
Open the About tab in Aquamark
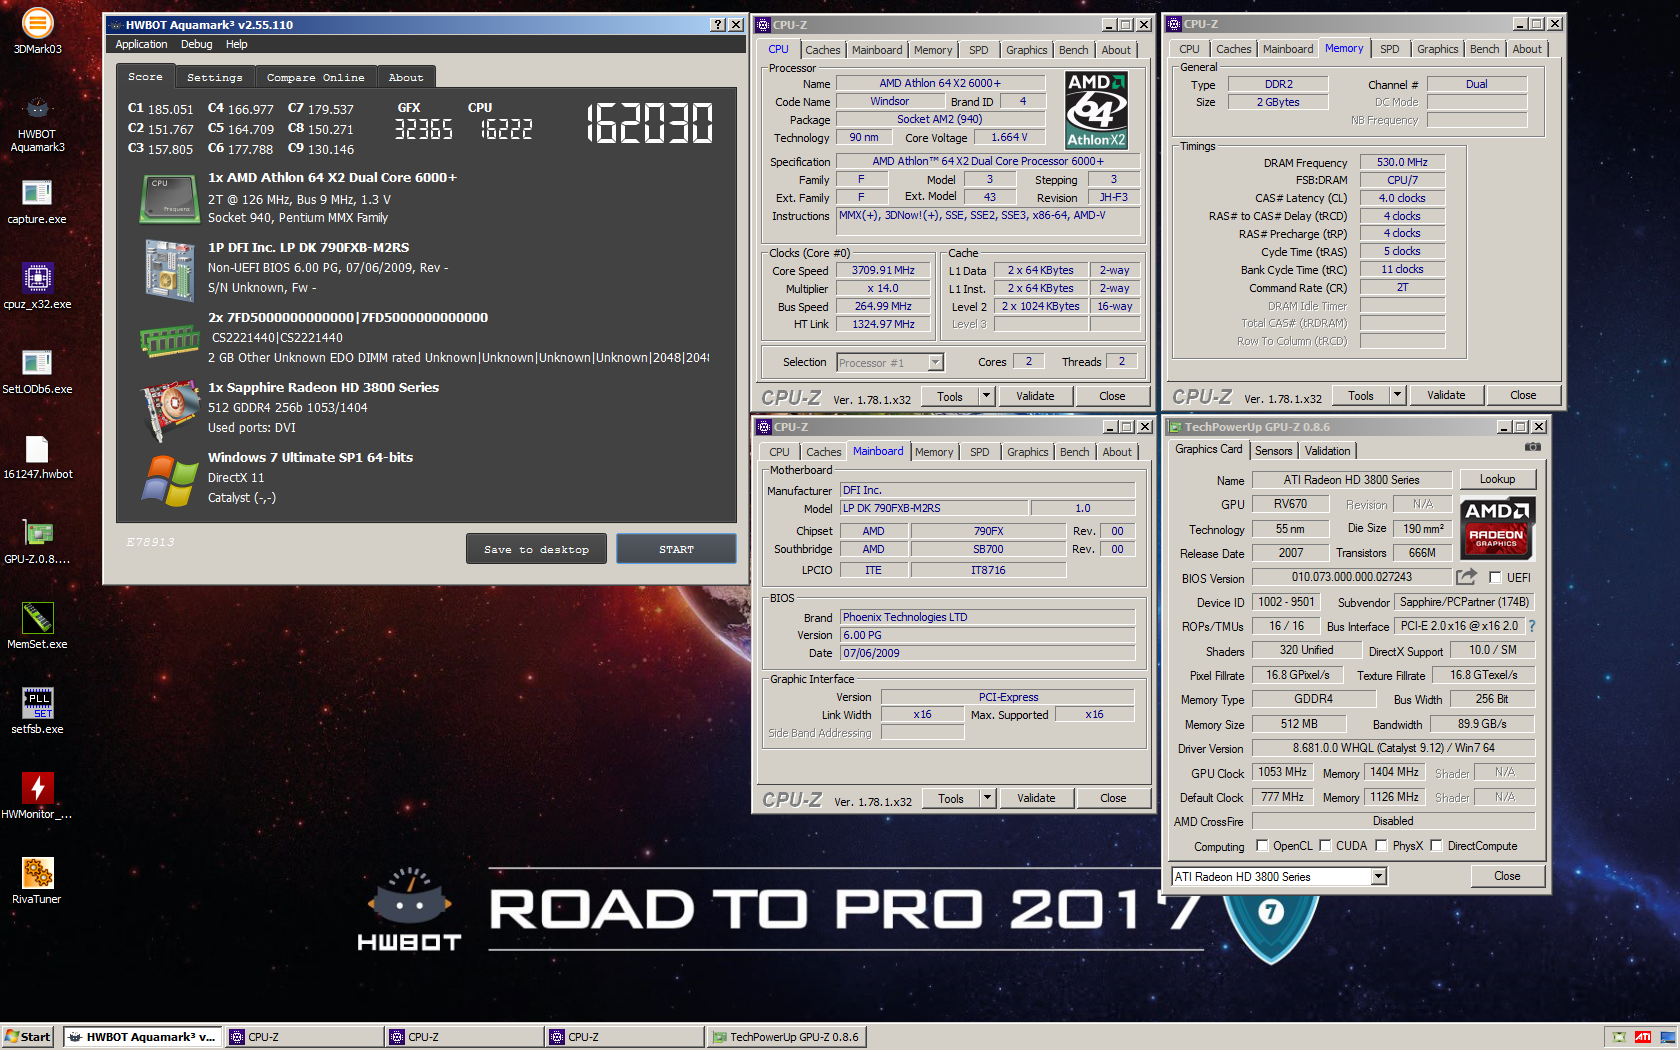pyautogui.click(x=406, y=77)
